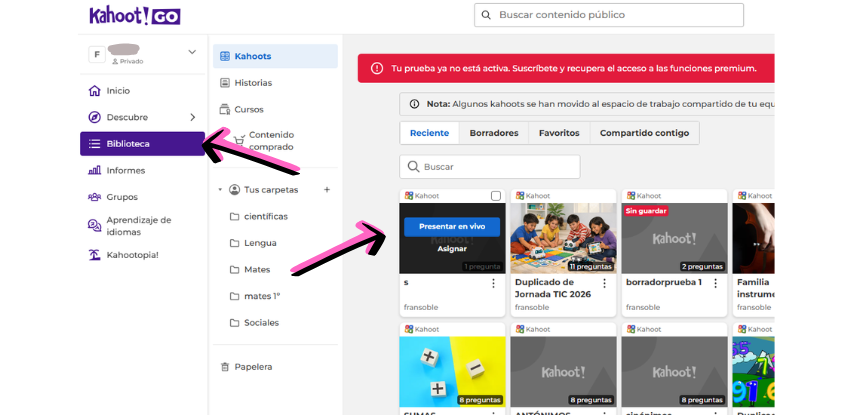This screenshot has height=415, width=853.
Task: Click the cientificas folder icon
Action: coord(234,216)
